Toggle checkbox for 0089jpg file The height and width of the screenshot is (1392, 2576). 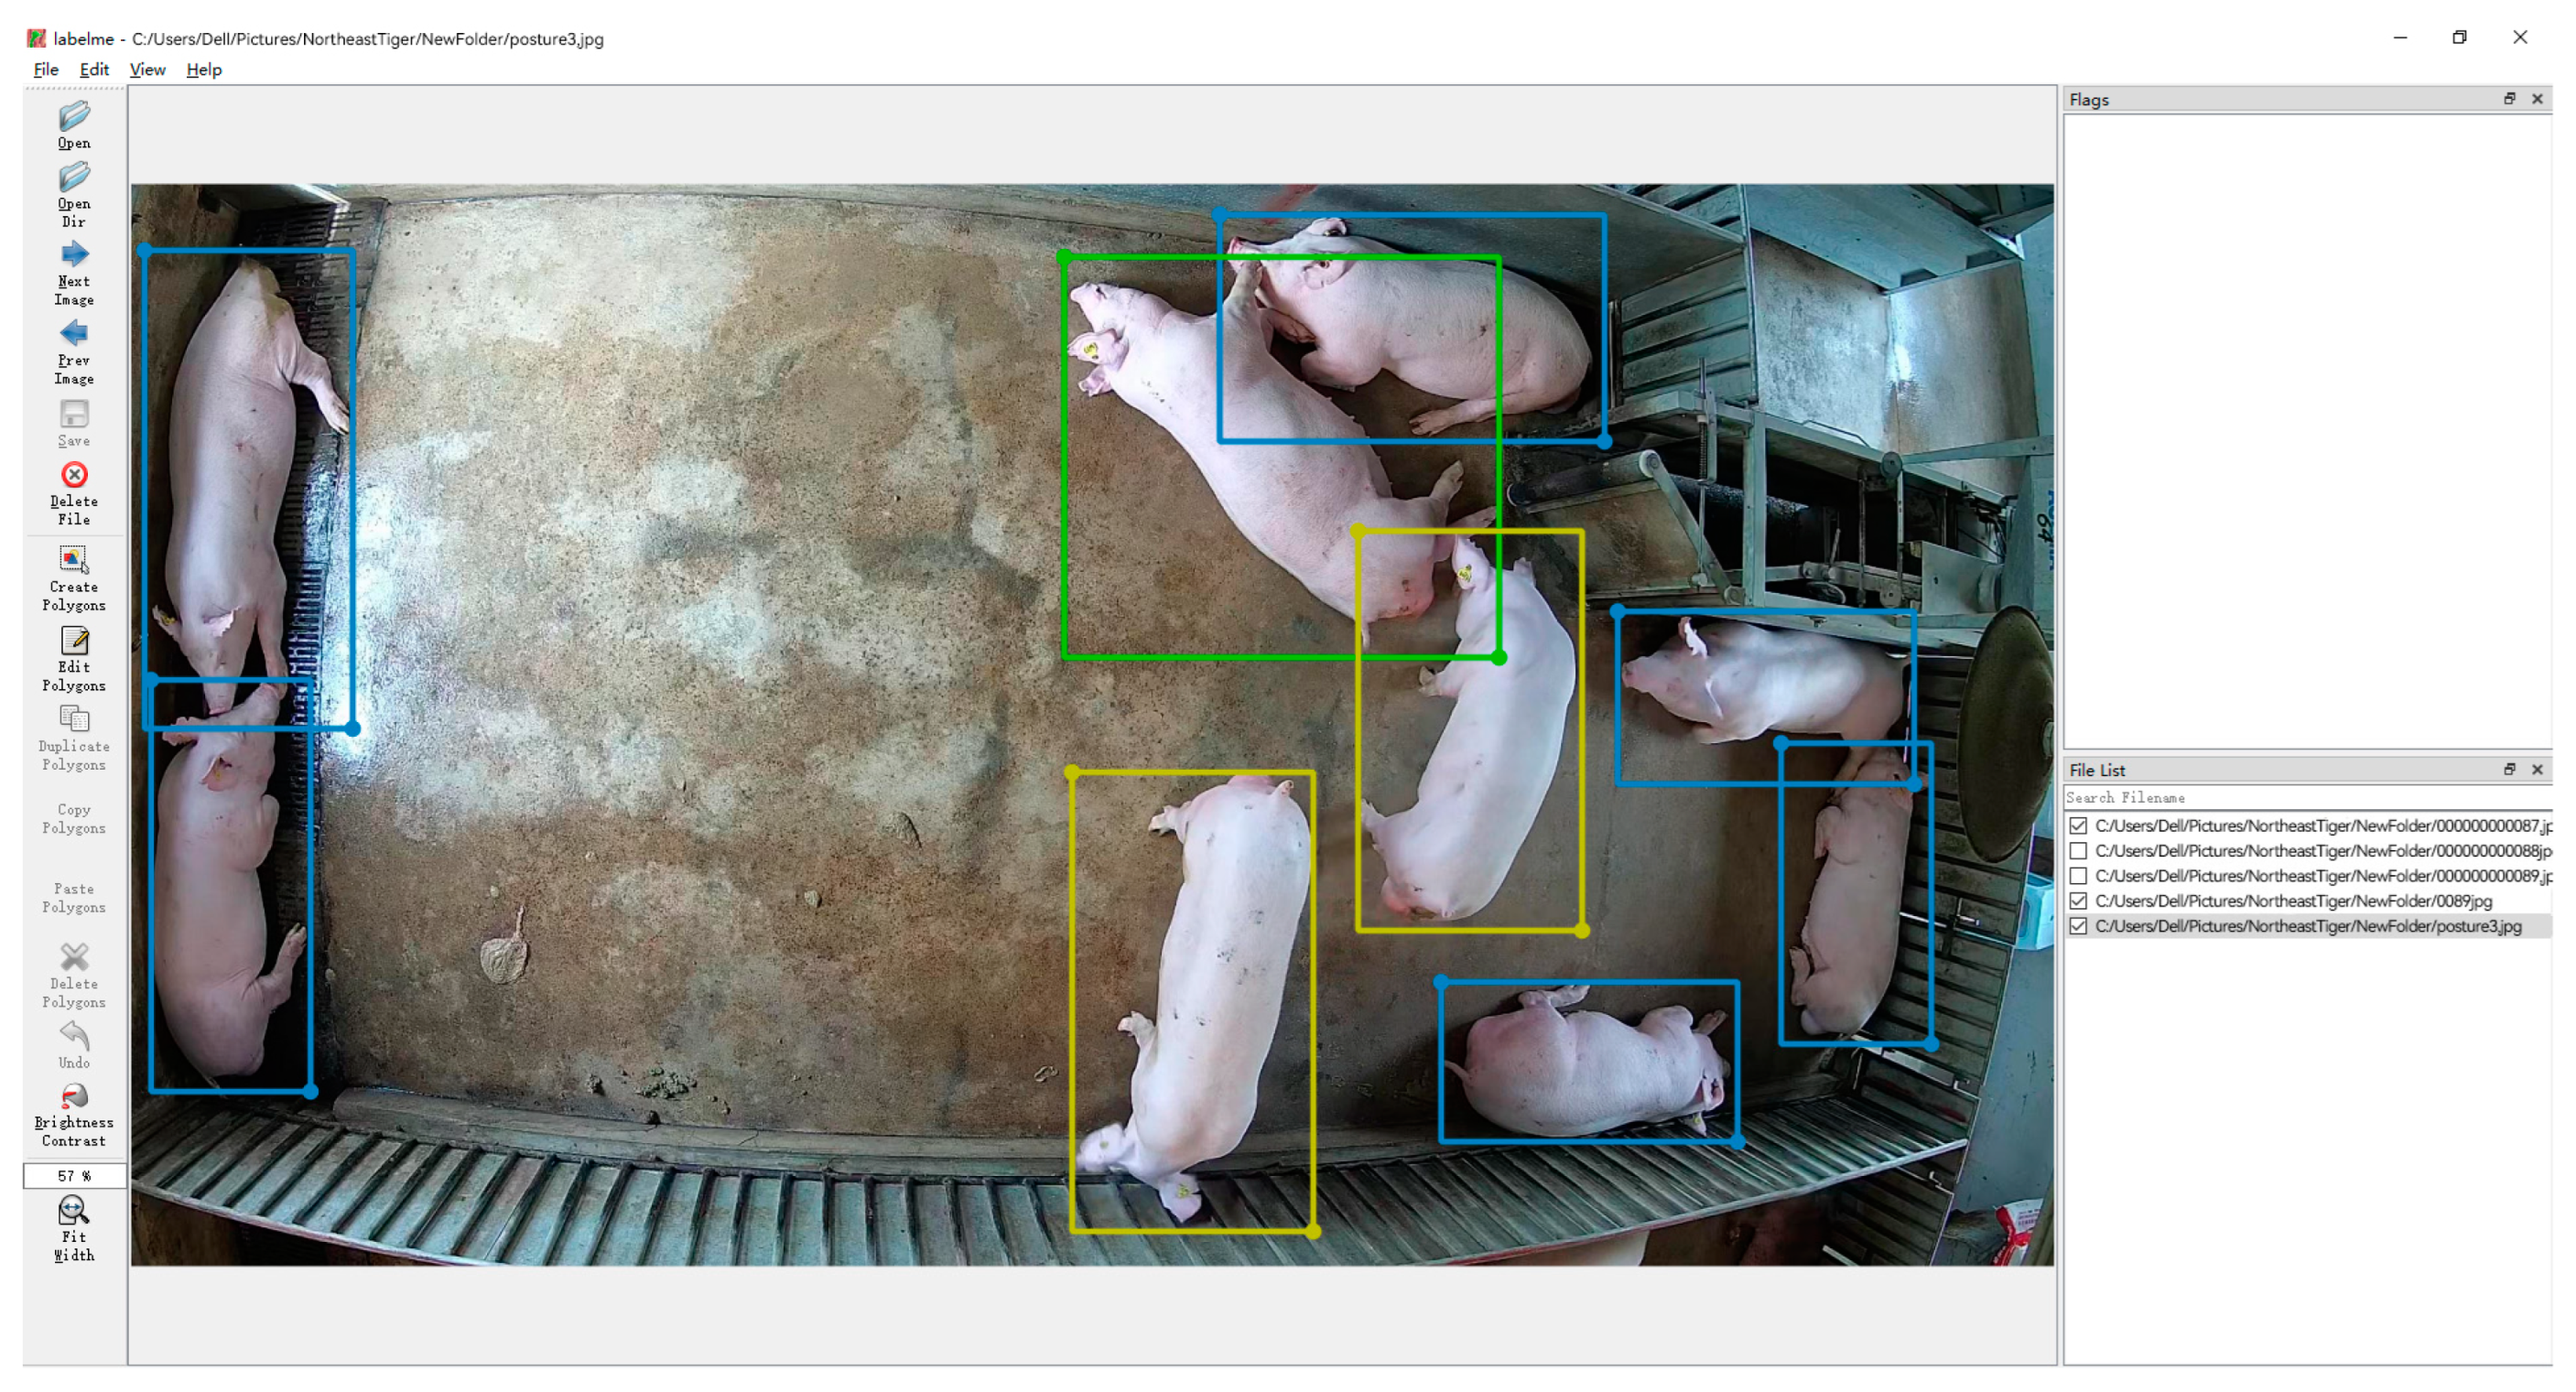point(2078,900)
